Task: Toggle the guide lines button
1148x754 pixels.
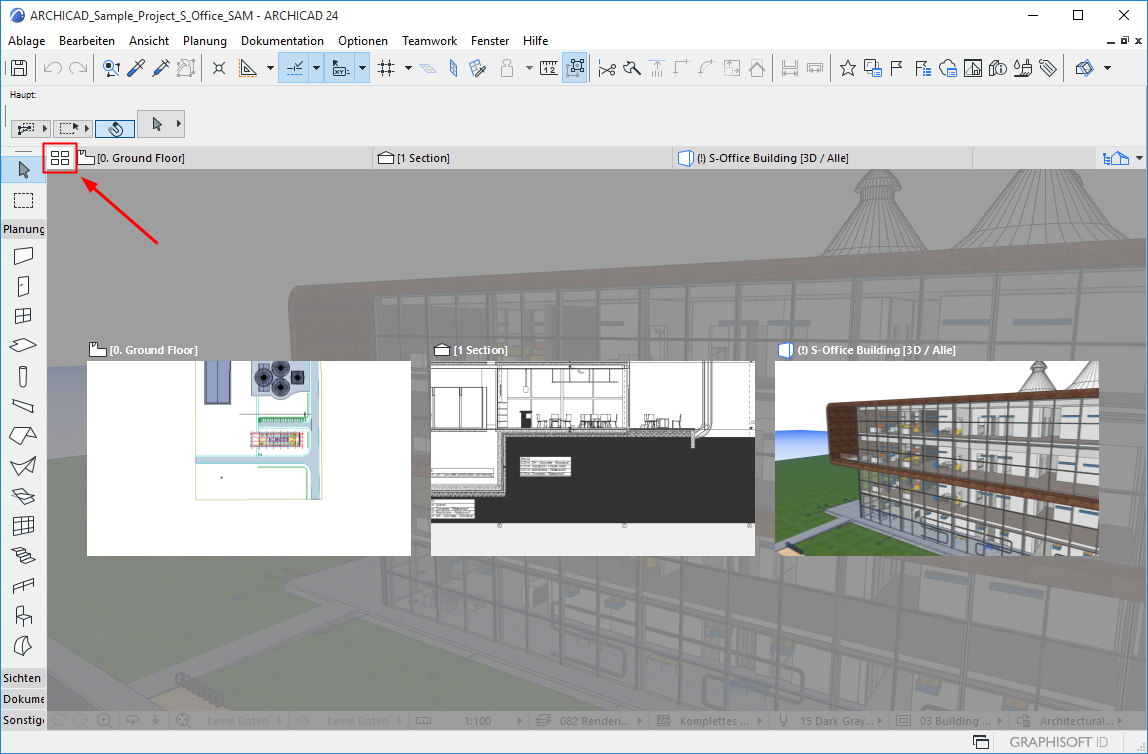Action: [x=247, y=68]
